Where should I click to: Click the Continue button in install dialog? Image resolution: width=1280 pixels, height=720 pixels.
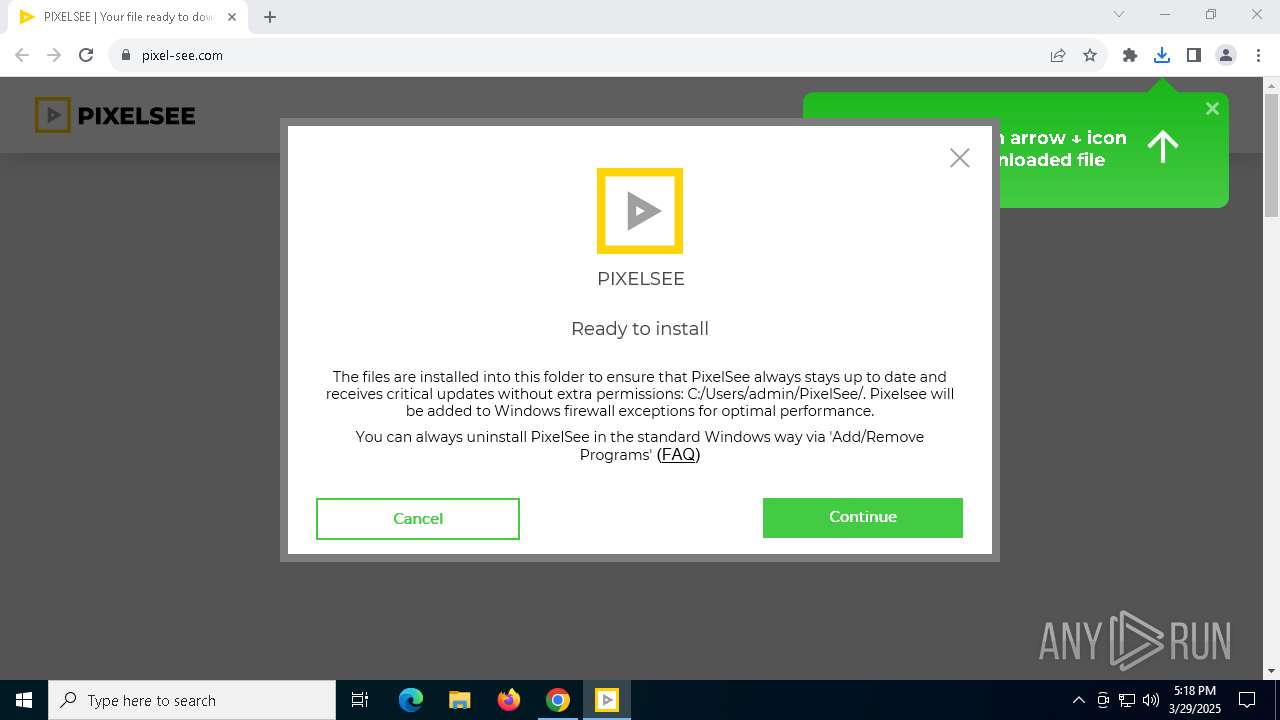click(862, 517)
